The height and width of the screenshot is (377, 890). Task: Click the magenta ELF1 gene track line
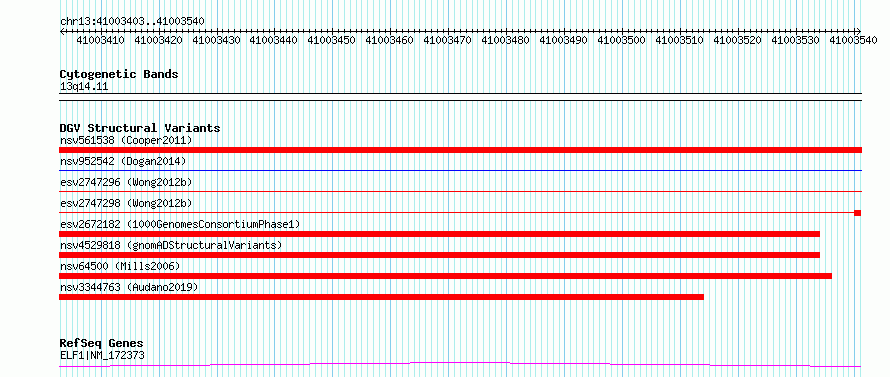(x=460, y=365)
